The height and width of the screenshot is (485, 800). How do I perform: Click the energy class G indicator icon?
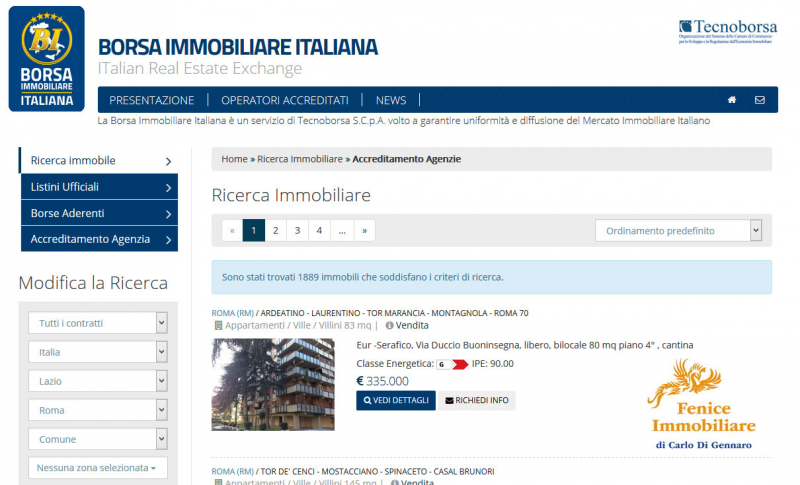click(452, 364)
